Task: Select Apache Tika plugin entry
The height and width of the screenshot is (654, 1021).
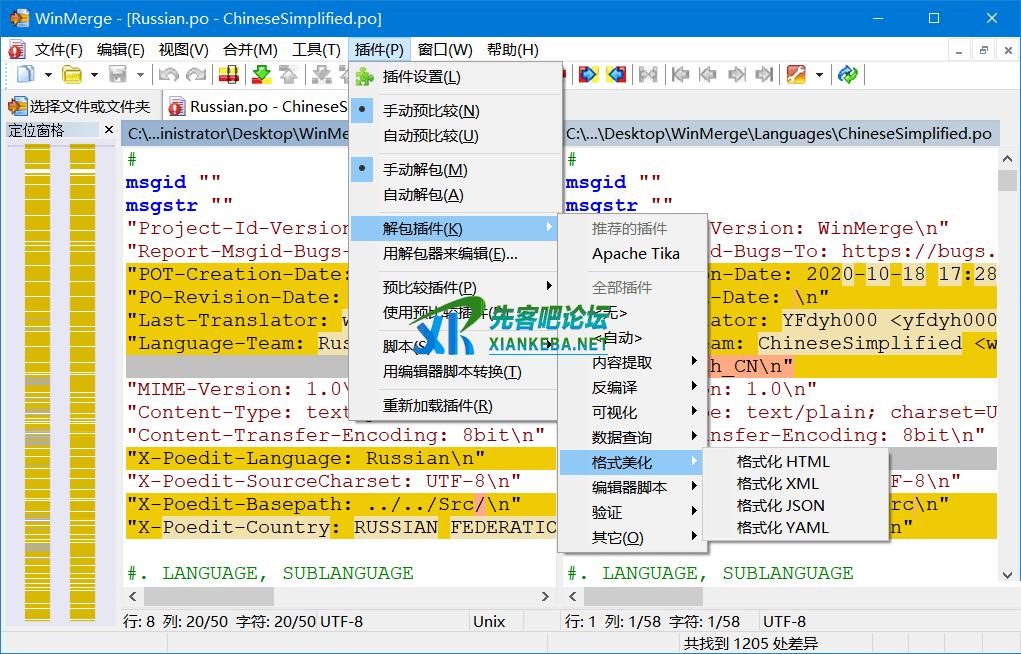Action: (635, 254)
